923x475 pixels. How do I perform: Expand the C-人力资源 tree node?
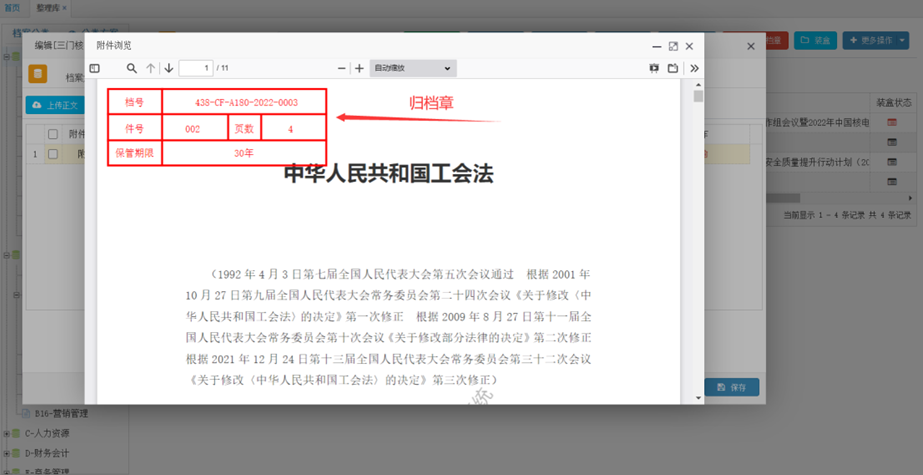point(6,434)
